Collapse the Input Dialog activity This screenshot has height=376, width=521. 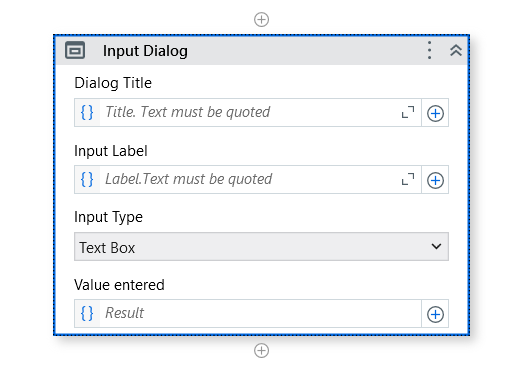coord(456,50)
